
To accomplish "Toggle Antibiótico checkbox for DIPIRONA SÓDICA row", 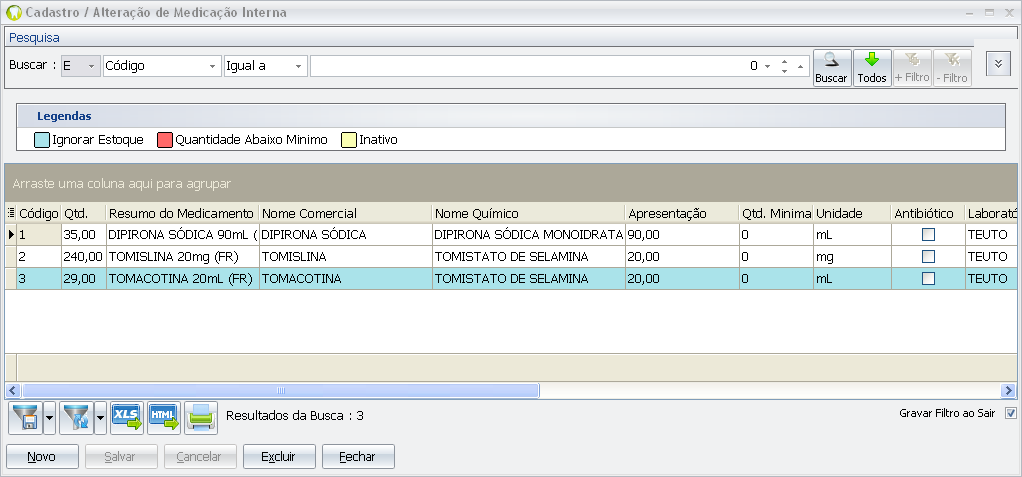I will point(928,235).
